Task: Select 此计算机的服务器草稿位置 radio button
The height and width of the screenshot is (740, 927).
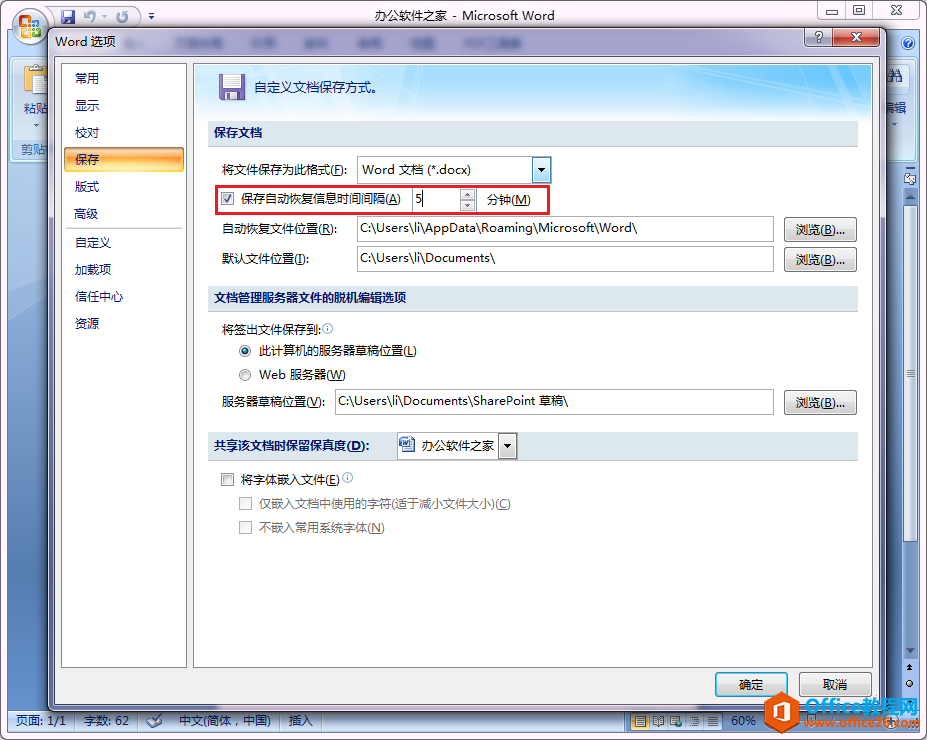Action: (245, 351)
